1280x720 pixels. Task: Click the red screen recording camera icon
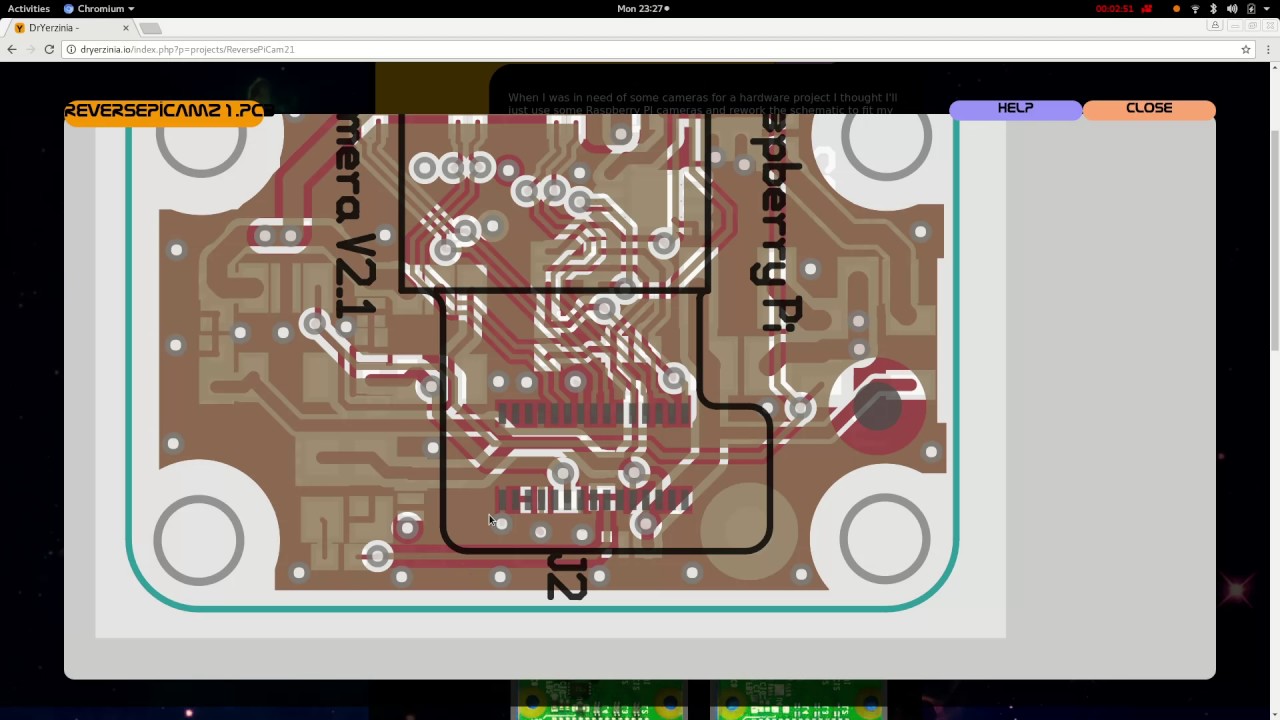point(1145,8)
